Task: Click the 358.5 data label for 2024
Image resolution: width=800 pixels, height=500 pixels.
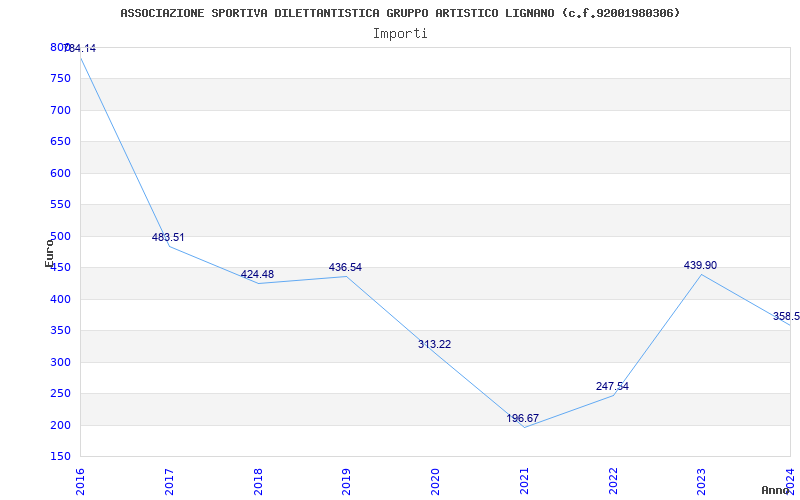Action: click(x=786, y=316)
